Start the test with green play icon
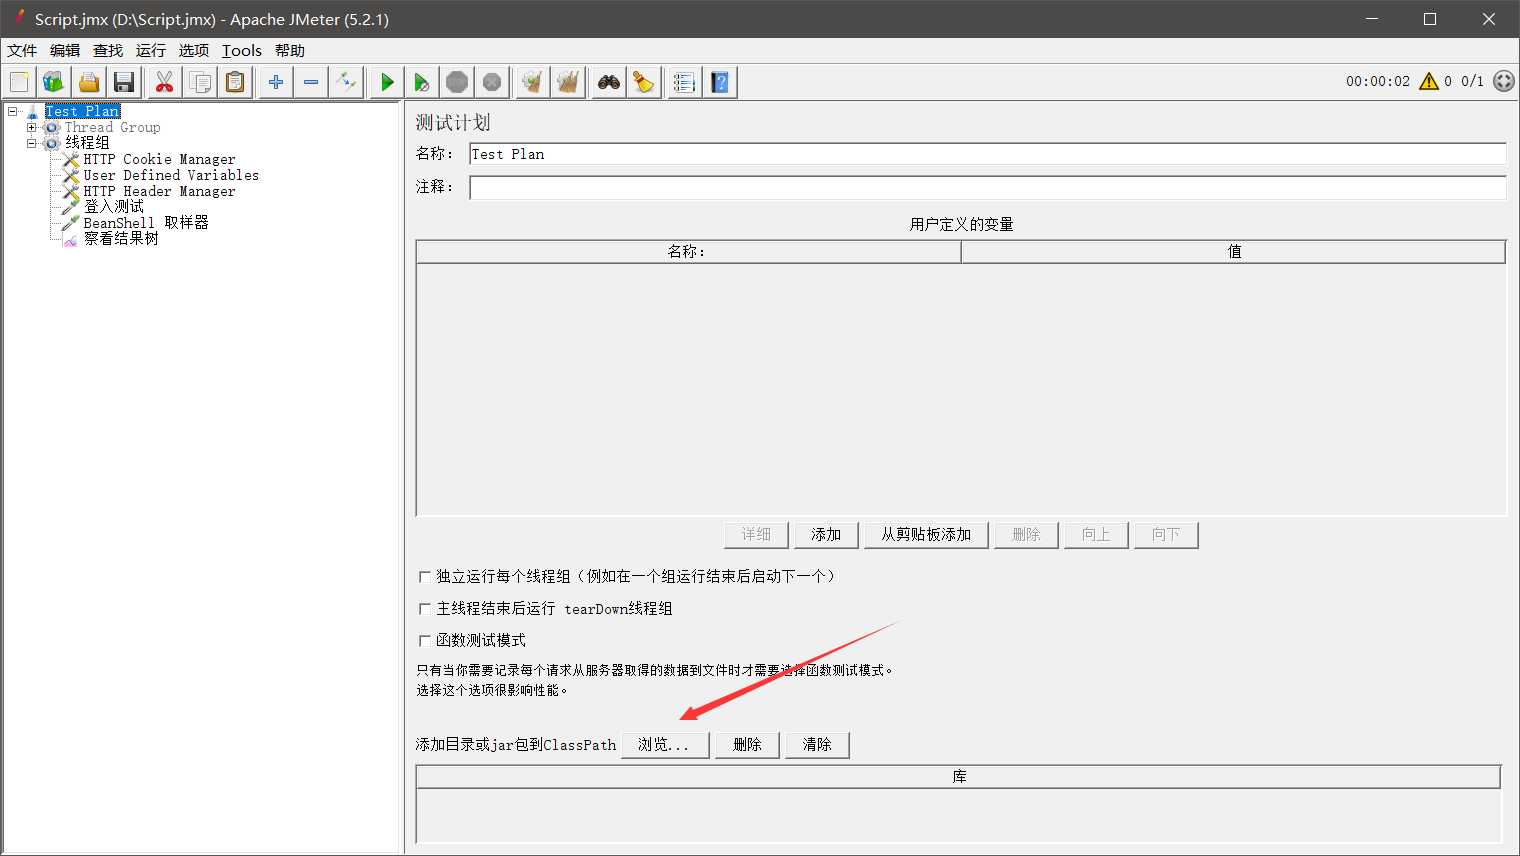 [387, 82]
